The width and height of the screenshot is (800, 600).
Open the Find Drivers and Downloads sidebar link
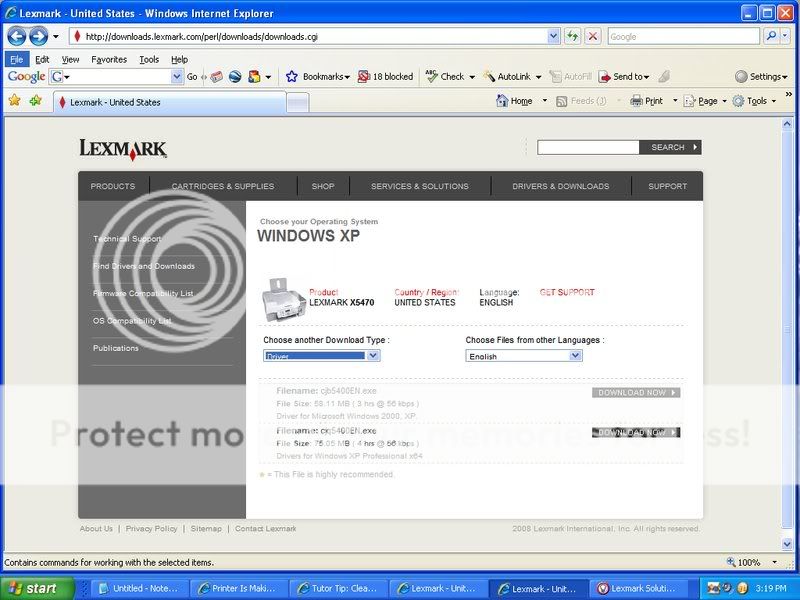(x=144, y=266)
